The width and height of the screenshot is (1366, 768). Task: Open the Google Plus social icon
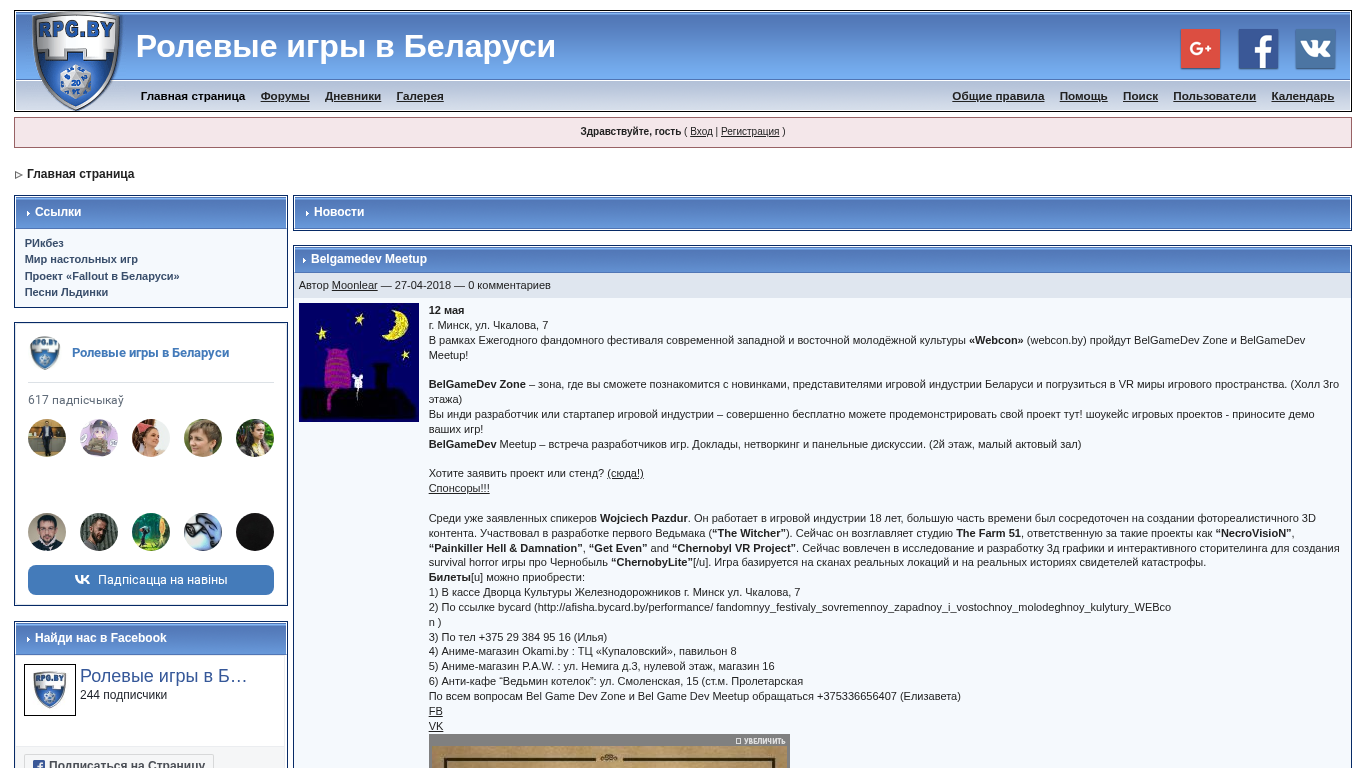[1200, 49]
